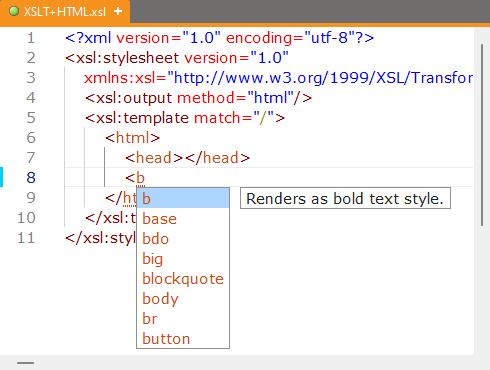Choose 'big' from the autocomplete list
This screenshot has height=370, width=490.
[183, 259]
